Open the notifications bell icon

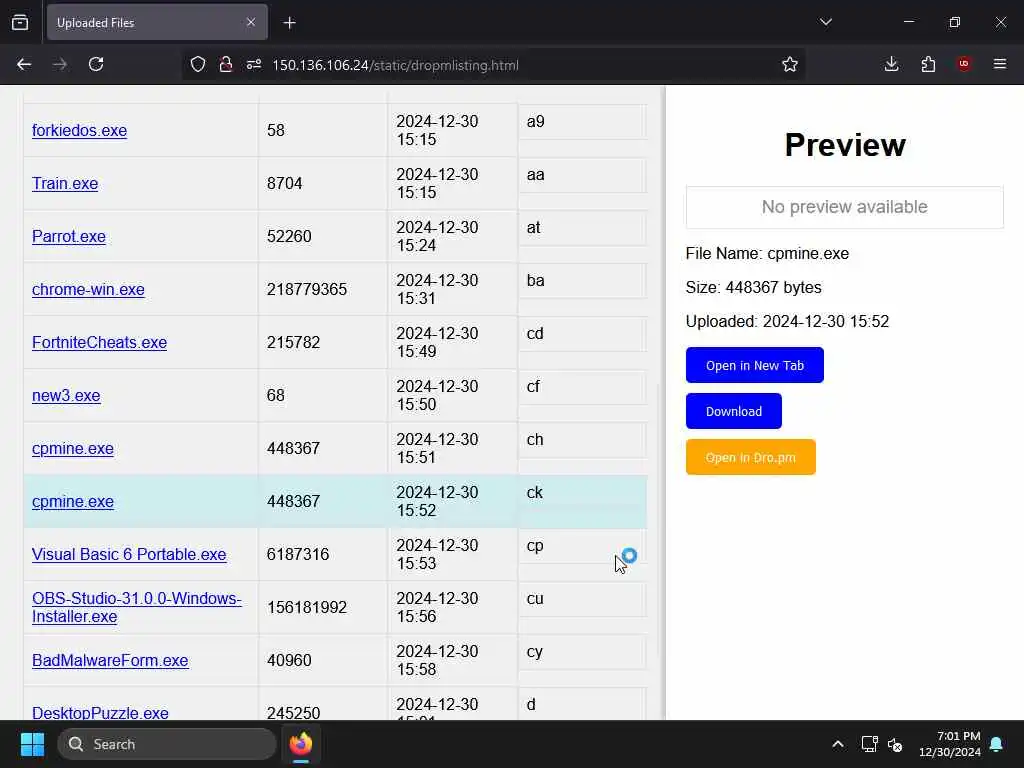[997, 744]
